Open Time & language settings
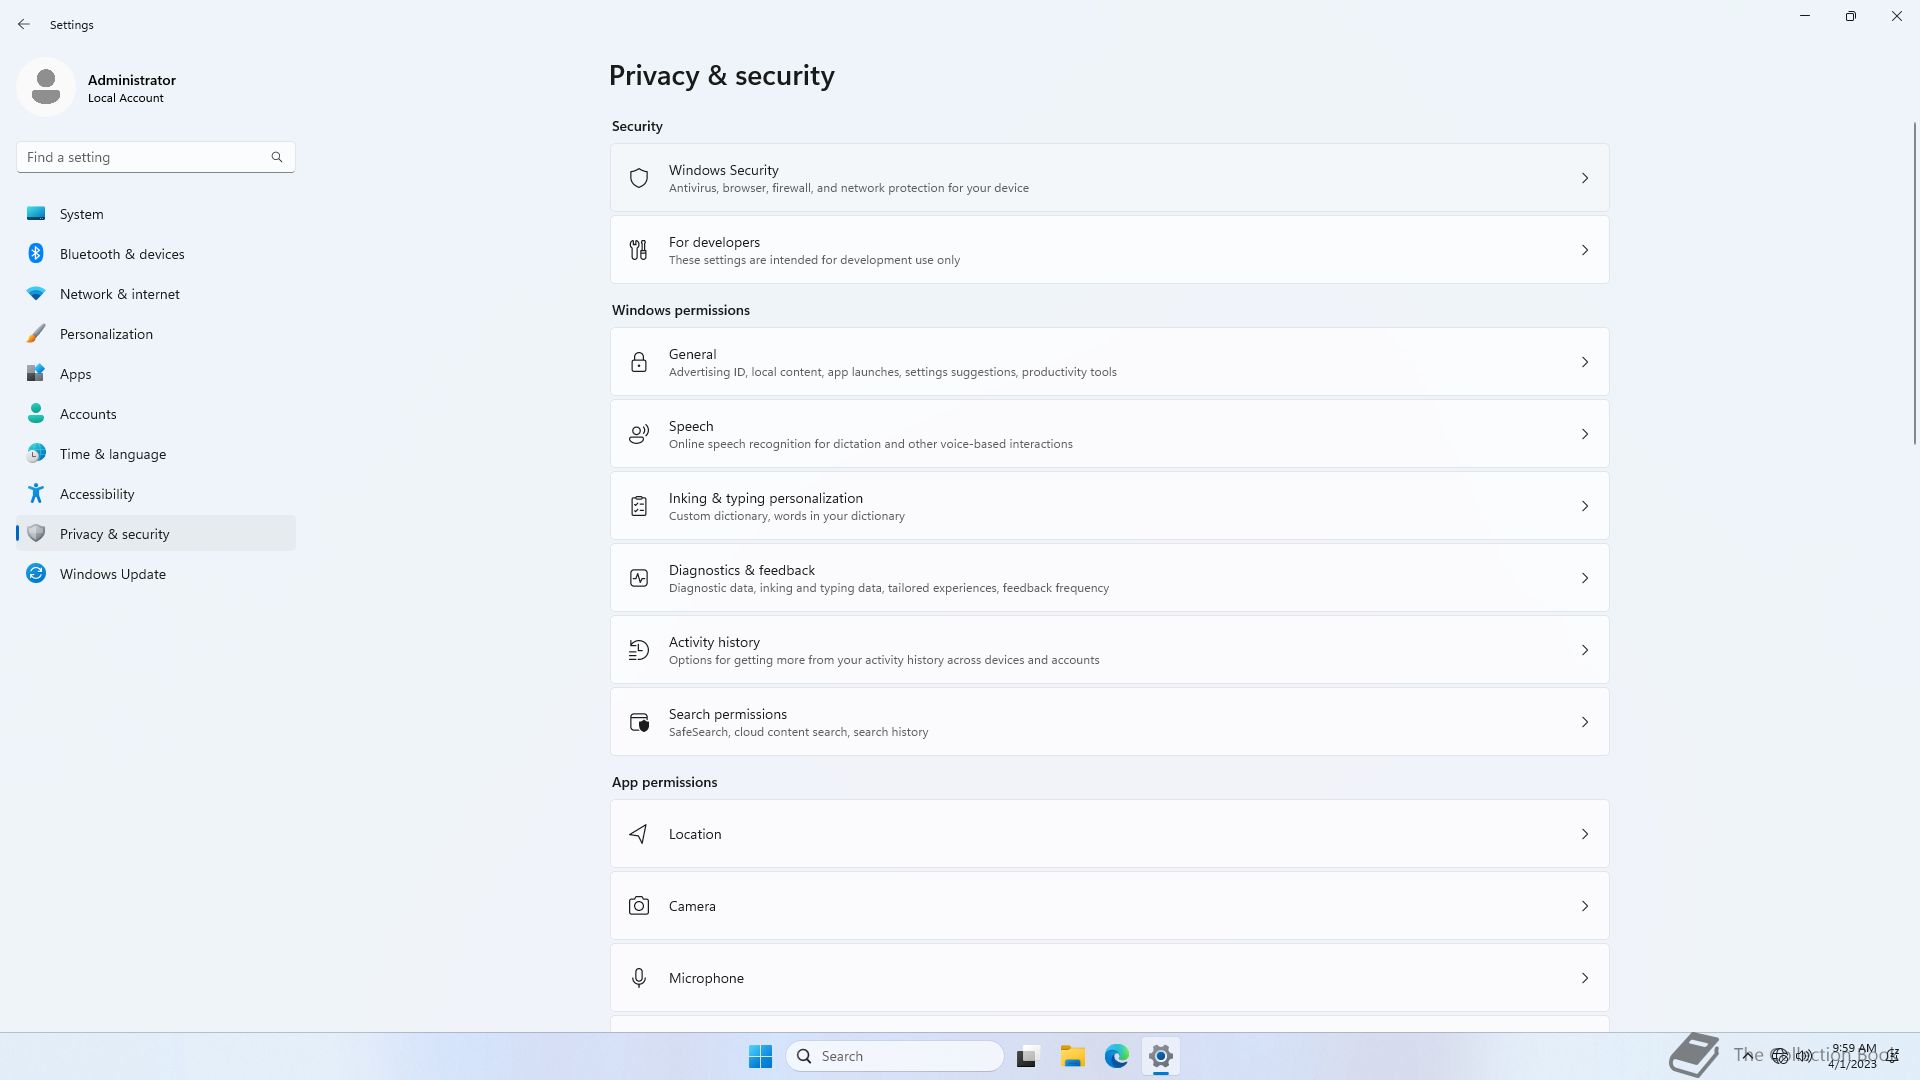Image resolution: width=1920 pixels, height=1080 pixels. point(156,454)
